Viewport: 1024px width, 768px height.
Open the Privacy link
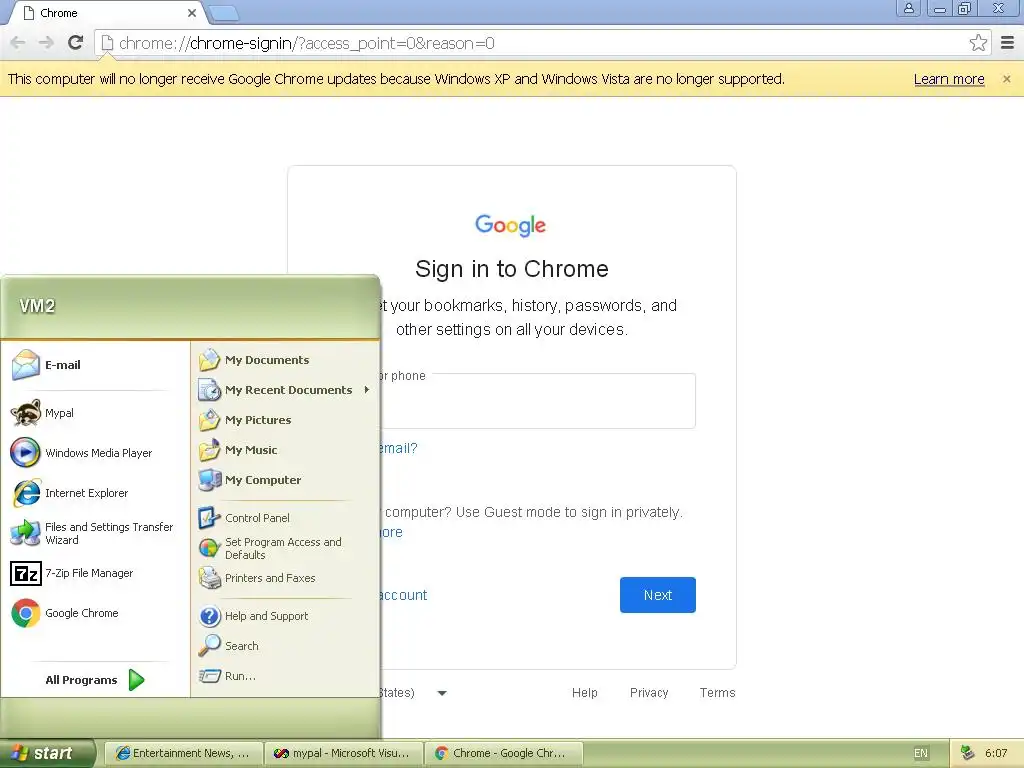coord(648,693)
